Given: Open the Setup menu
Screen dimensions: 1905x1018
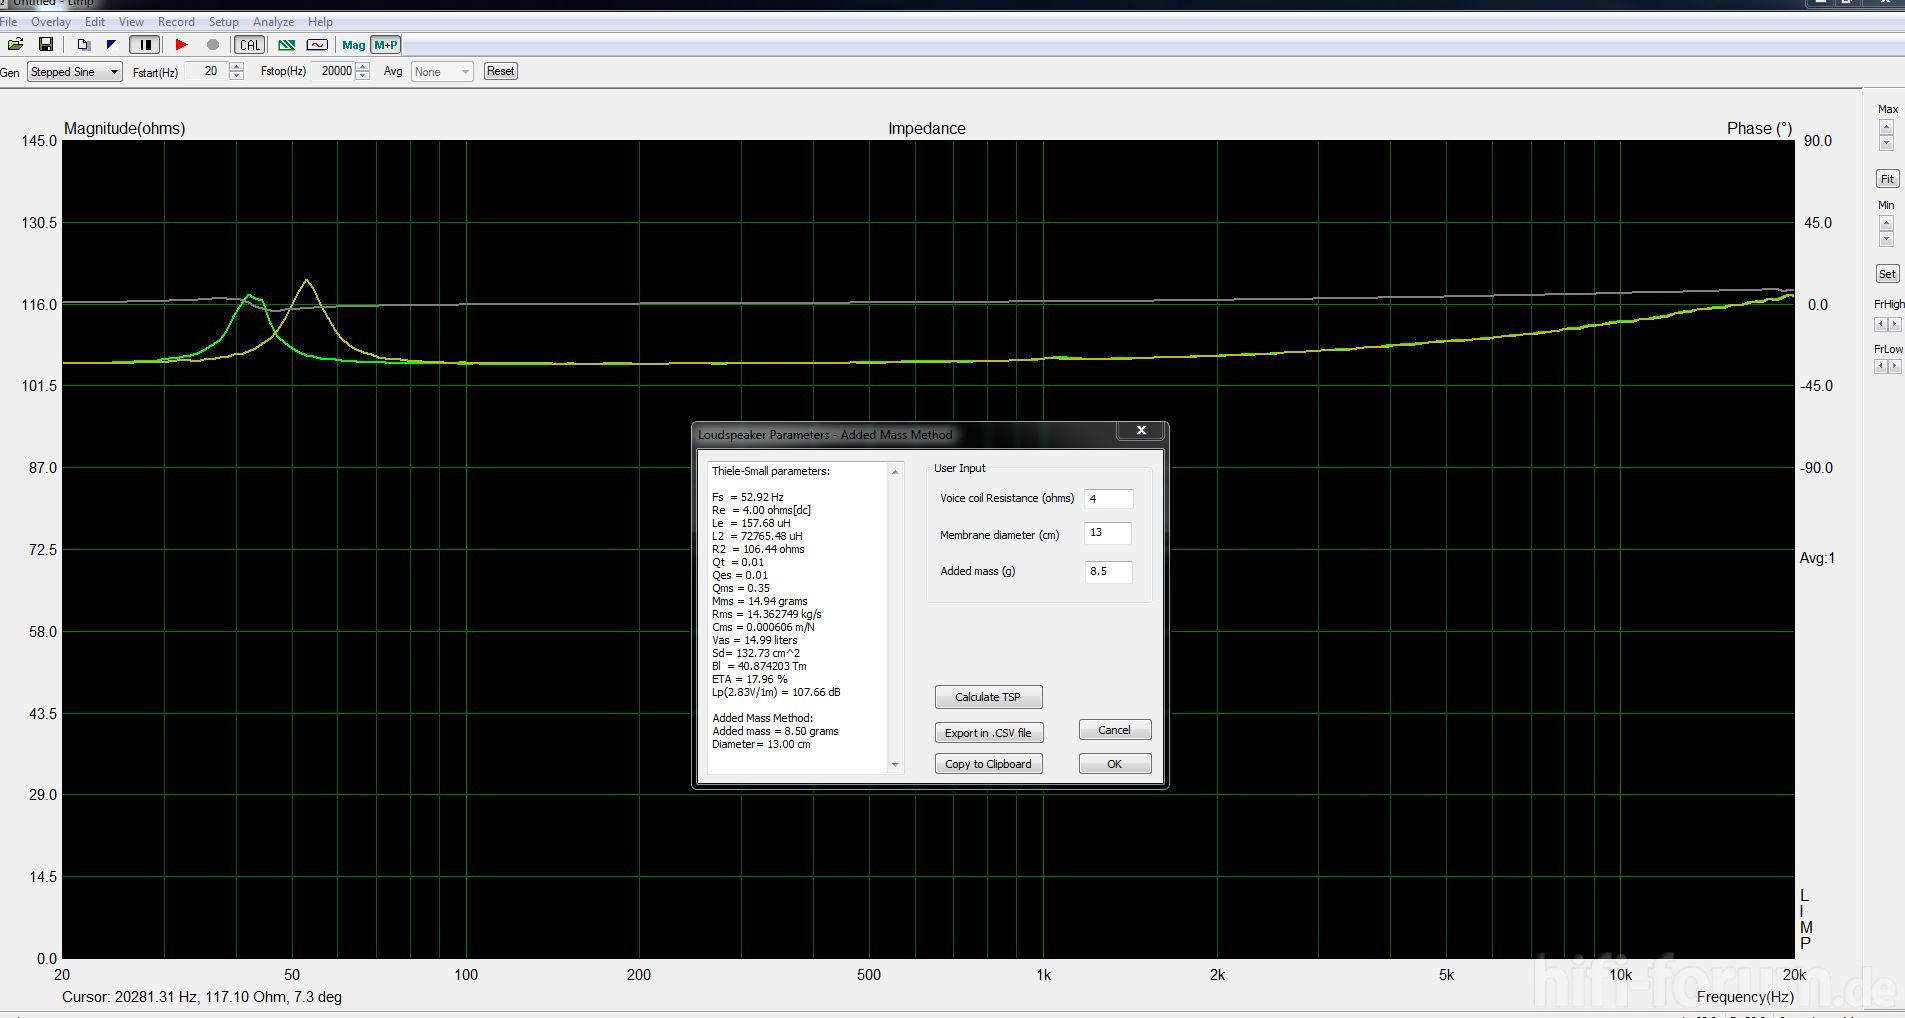Looking at the screenshot, I should pos(223,21).
